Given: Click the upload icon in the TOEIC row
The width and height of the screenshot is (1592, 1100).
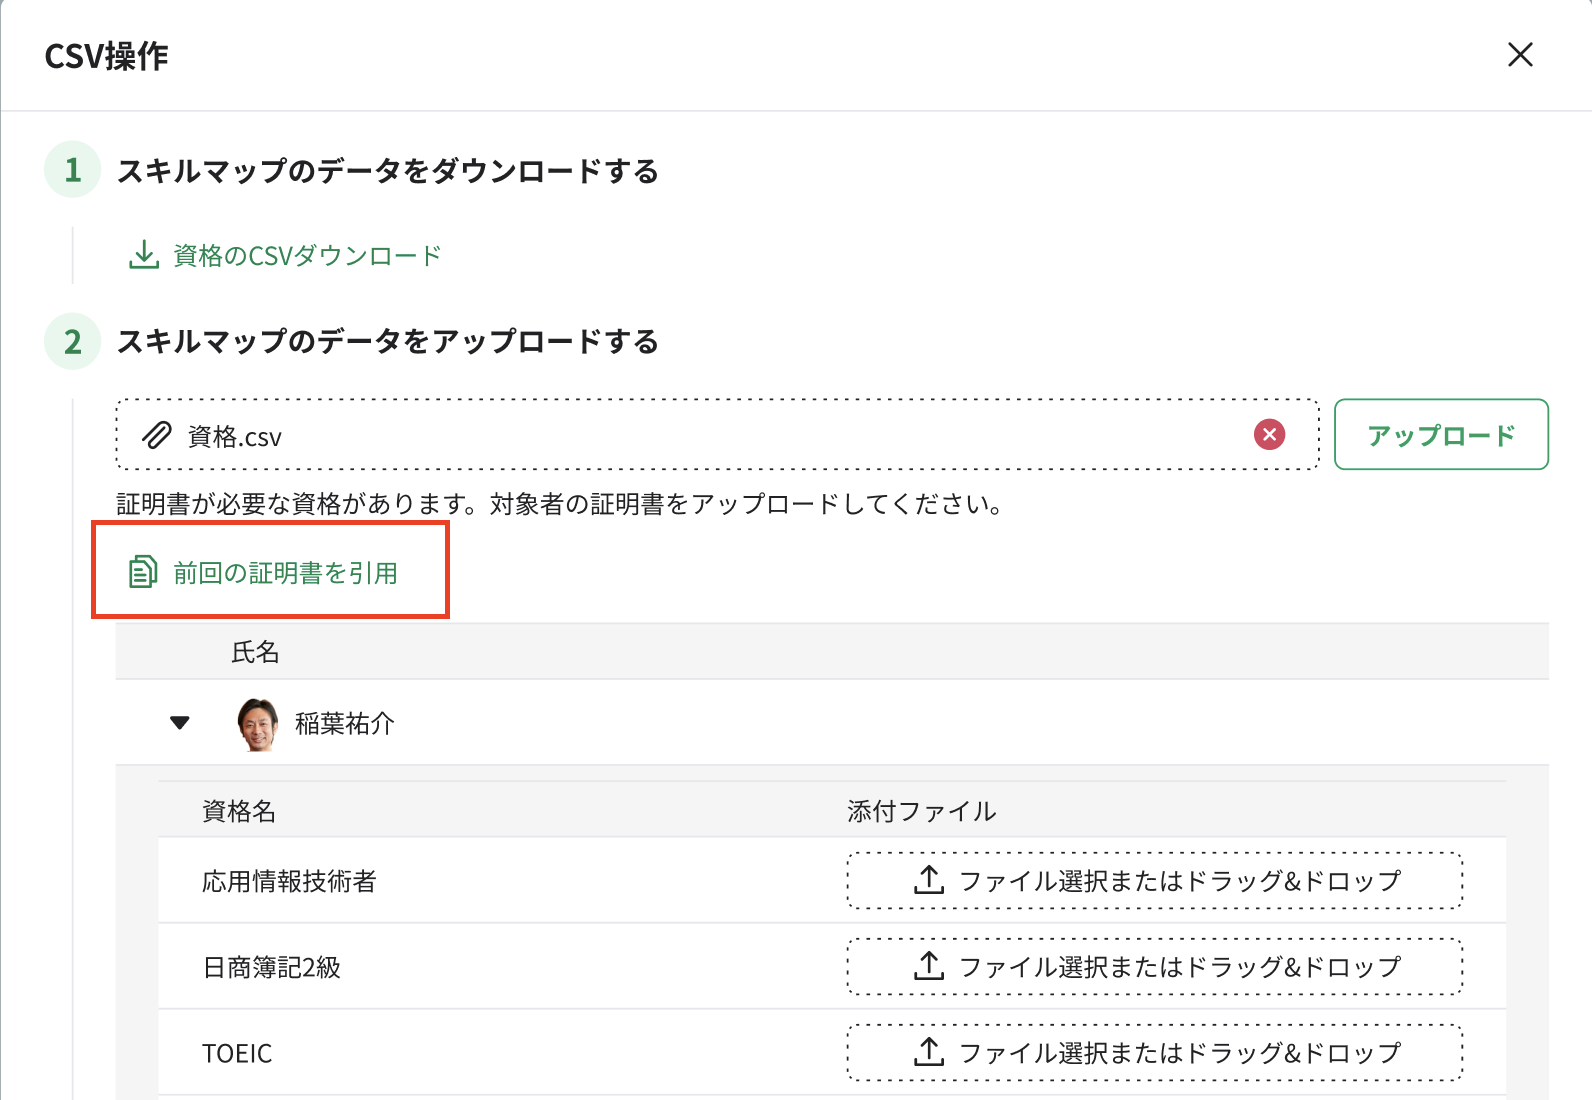Looking at the screenshot, I should (929, 1052).
